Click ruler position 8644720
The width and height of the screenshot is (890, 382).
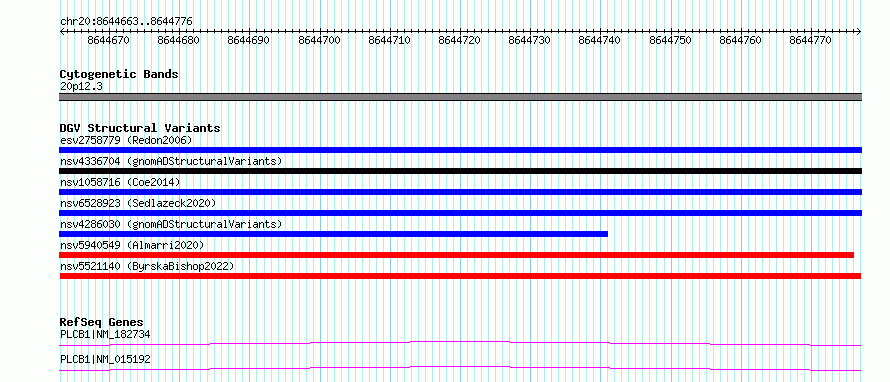460,40
